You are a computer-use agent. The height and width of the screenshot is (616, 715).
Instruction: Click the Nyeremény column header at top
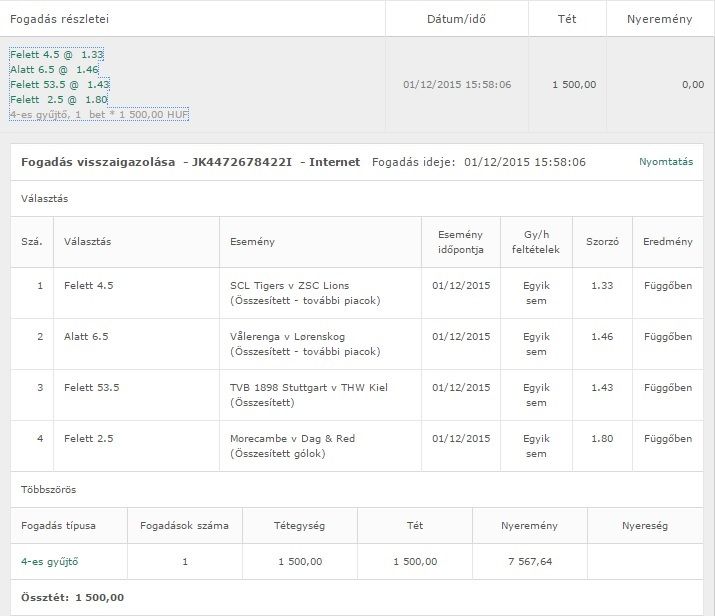point(660,18)
